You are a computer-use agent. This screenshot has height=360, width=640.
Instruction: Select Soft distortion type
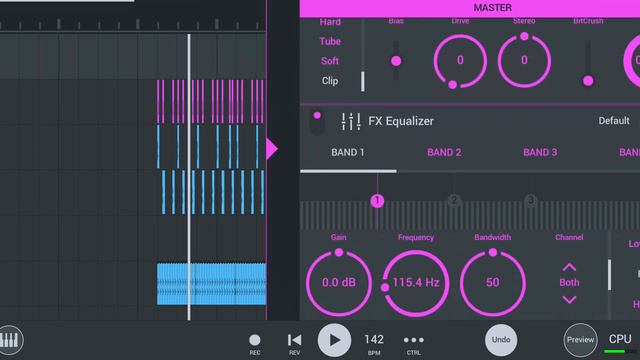coord(330,61)
